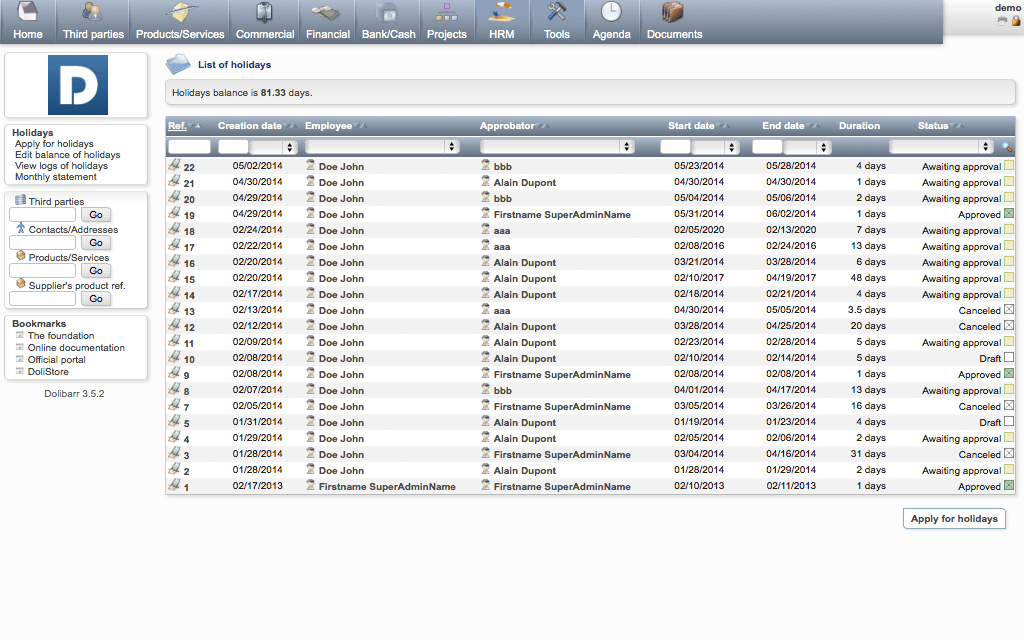Click the search magnifier icon in filter row
Image resolution: width=1024 pixels, height=640 pixels.
(x=1007, y=147)
